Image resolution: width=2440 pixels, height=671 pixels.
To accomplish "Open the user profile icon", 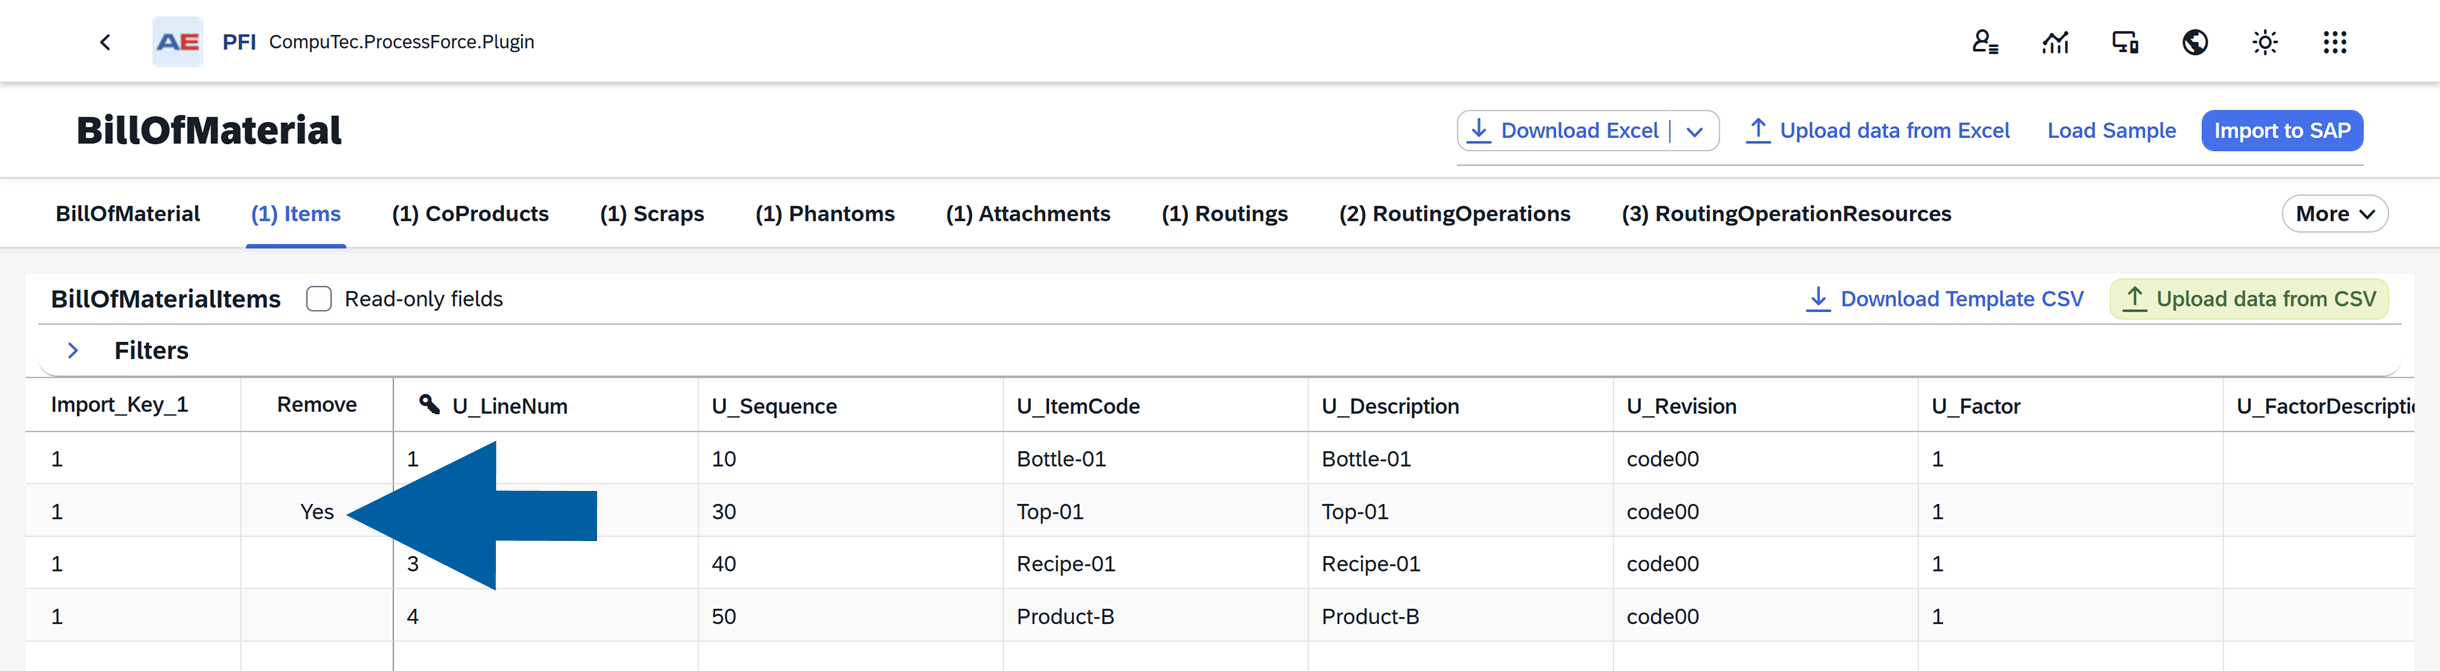I will pyautogui.click(x=1985, y=42).
